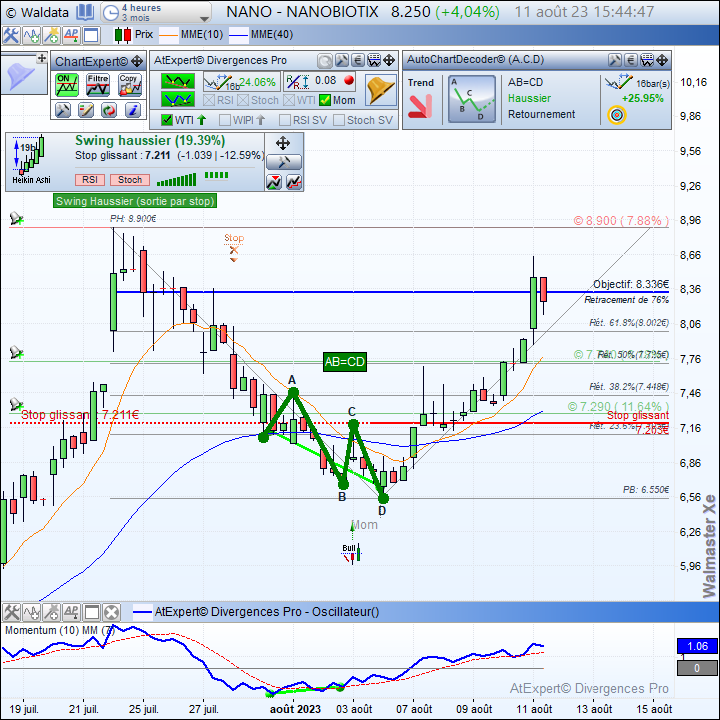This screenshot has height=720, width=720.
Task: Click the AutoChartDecoder chart grid icon
Action: coord(647,60)
